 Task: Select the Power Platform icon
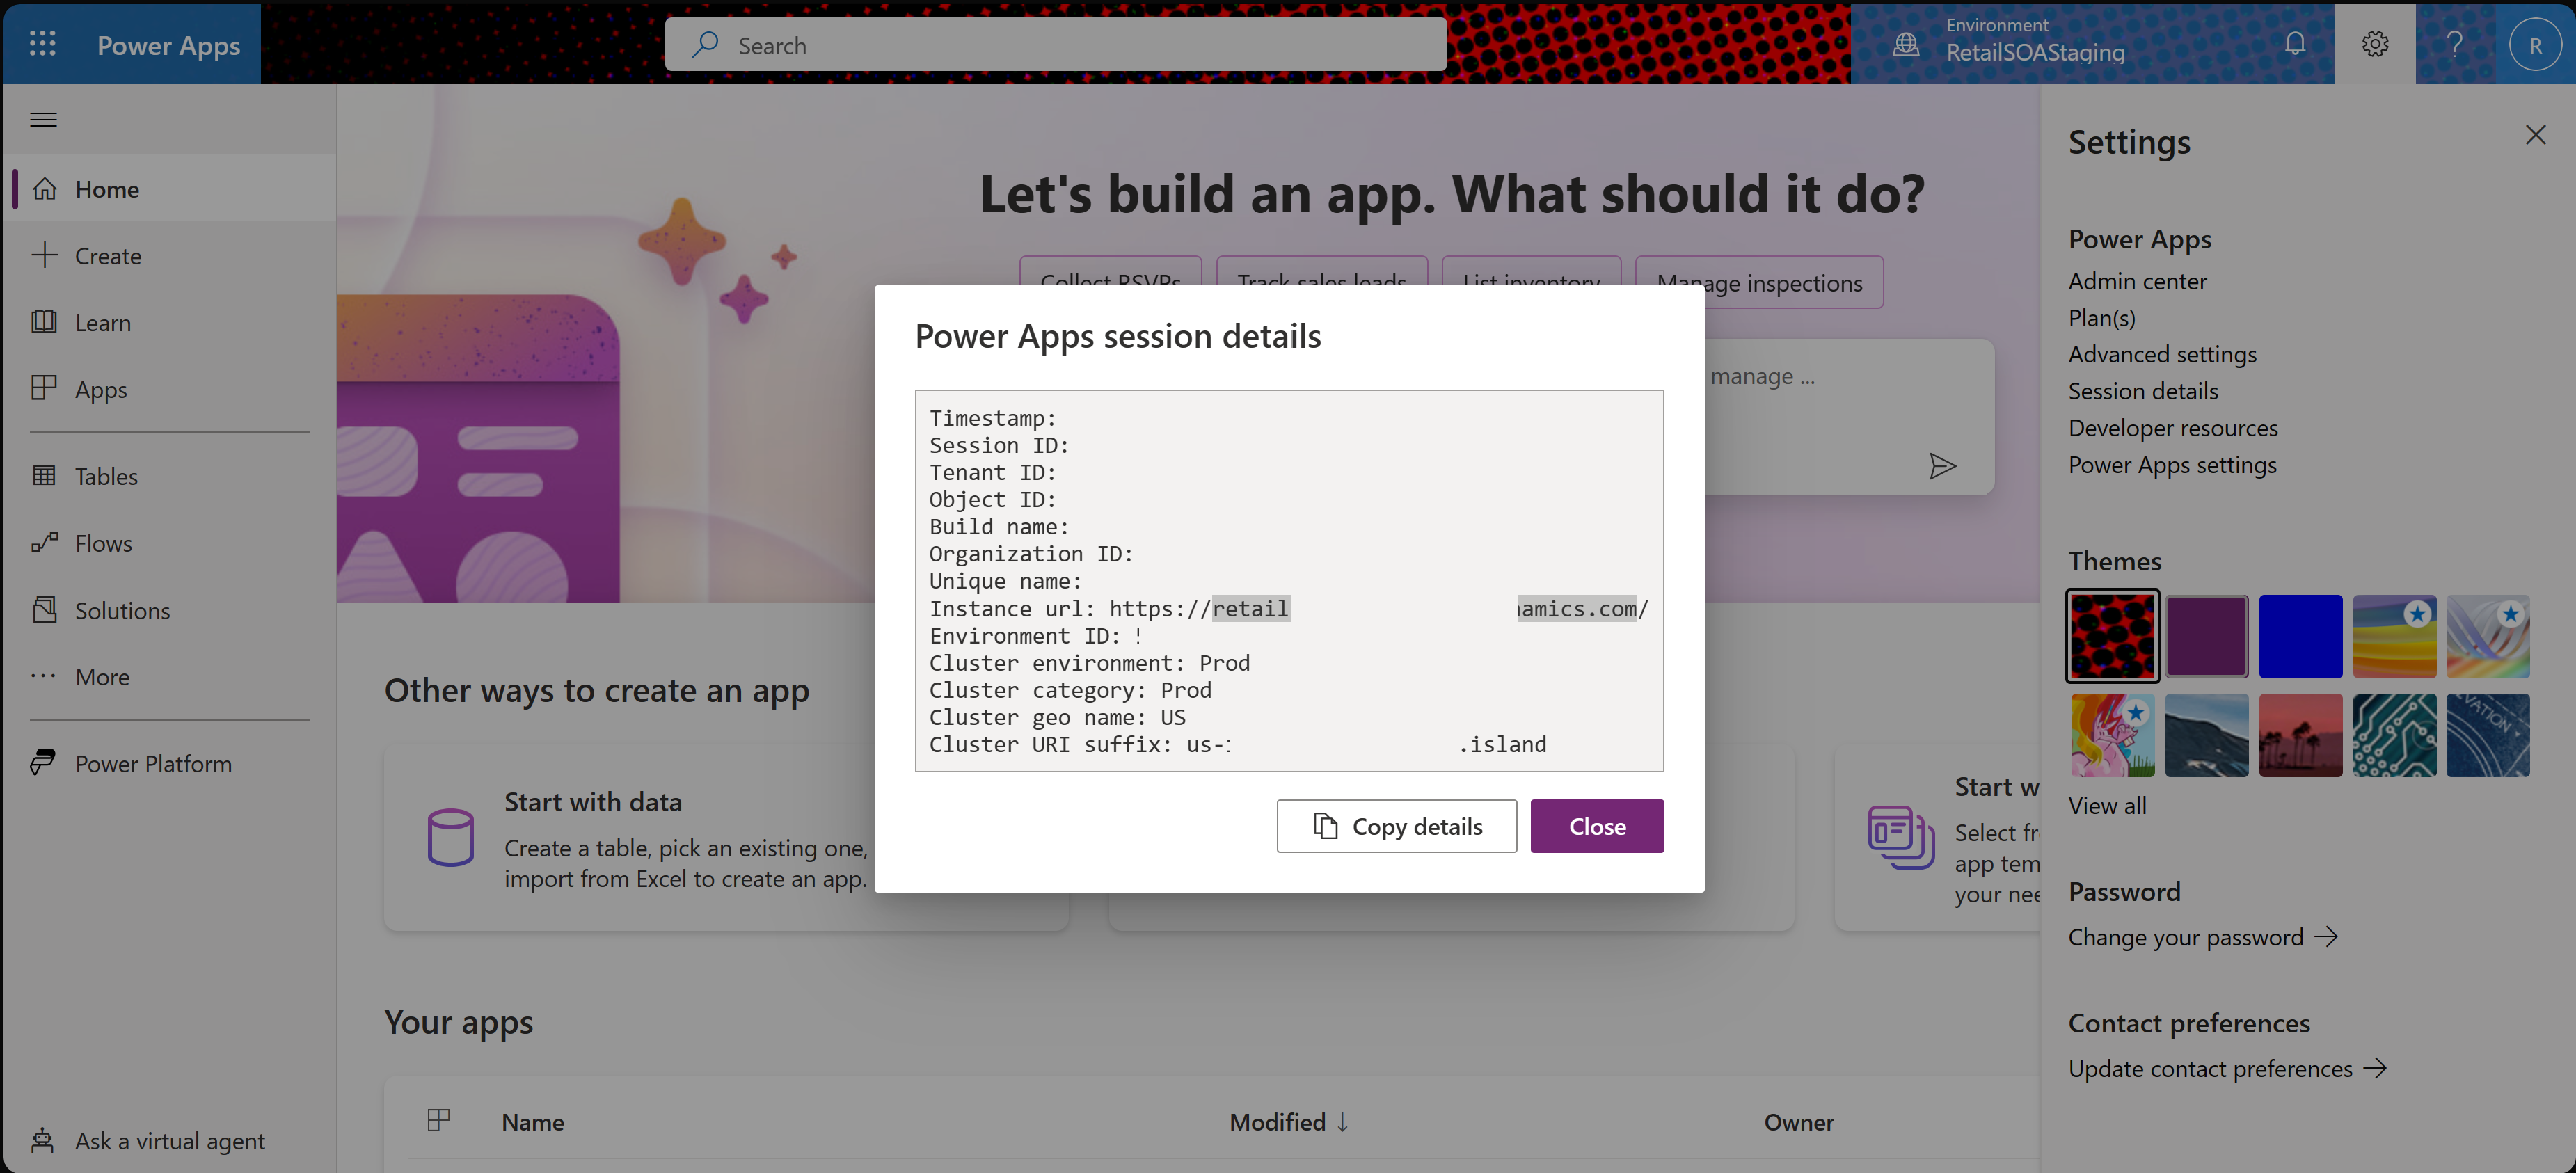(45, 760)
